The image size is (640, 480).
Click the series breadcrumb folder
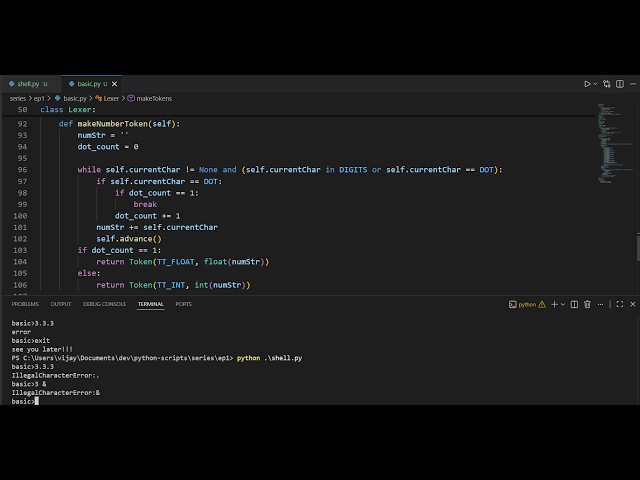click(18, 98)
